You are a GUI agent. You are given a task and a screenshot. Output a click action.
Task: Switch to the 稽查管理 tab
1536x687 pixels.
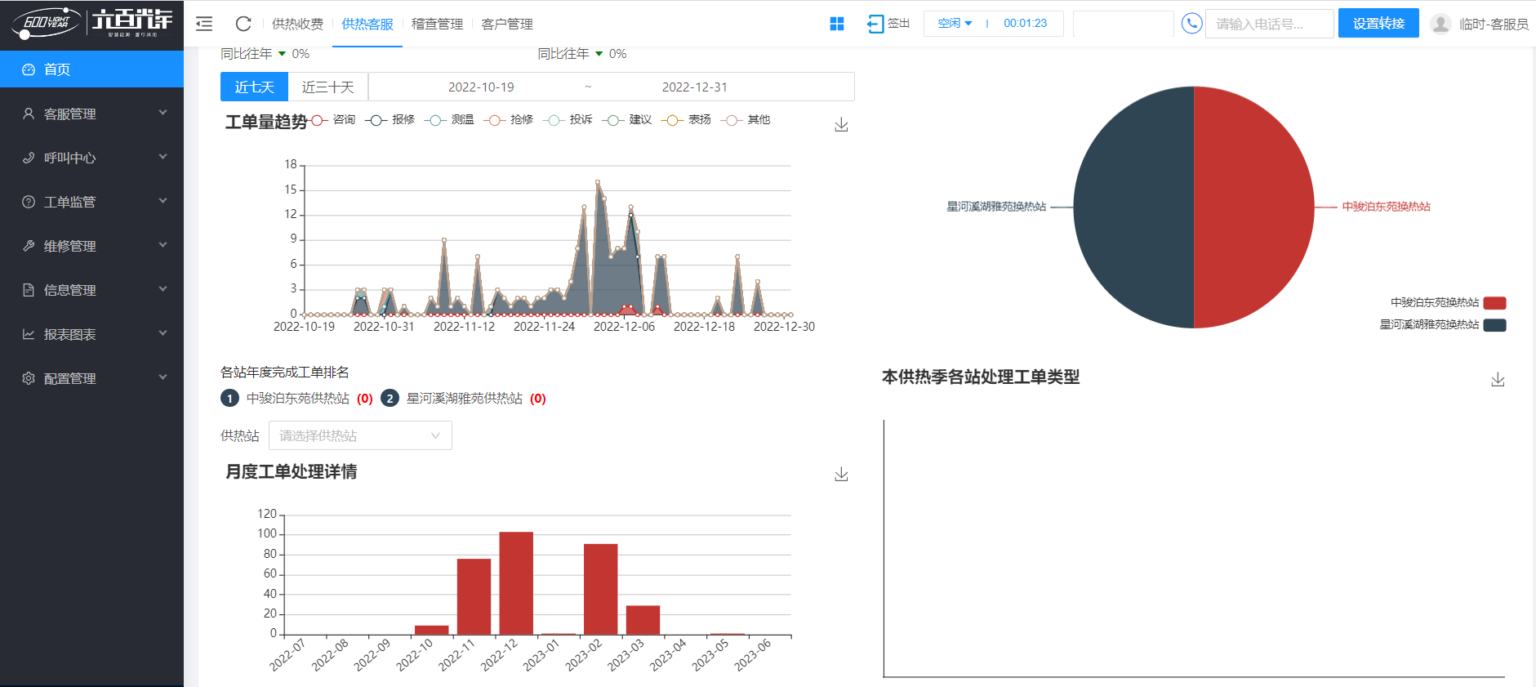coord(437,24)
